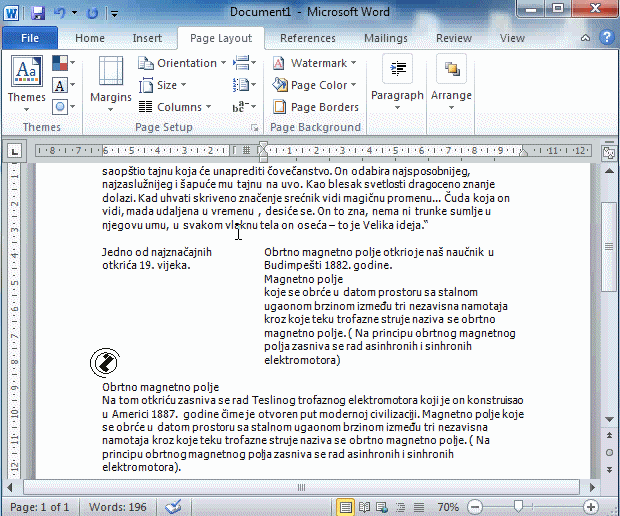Open the Watermark dropdown

pos(316,63)
